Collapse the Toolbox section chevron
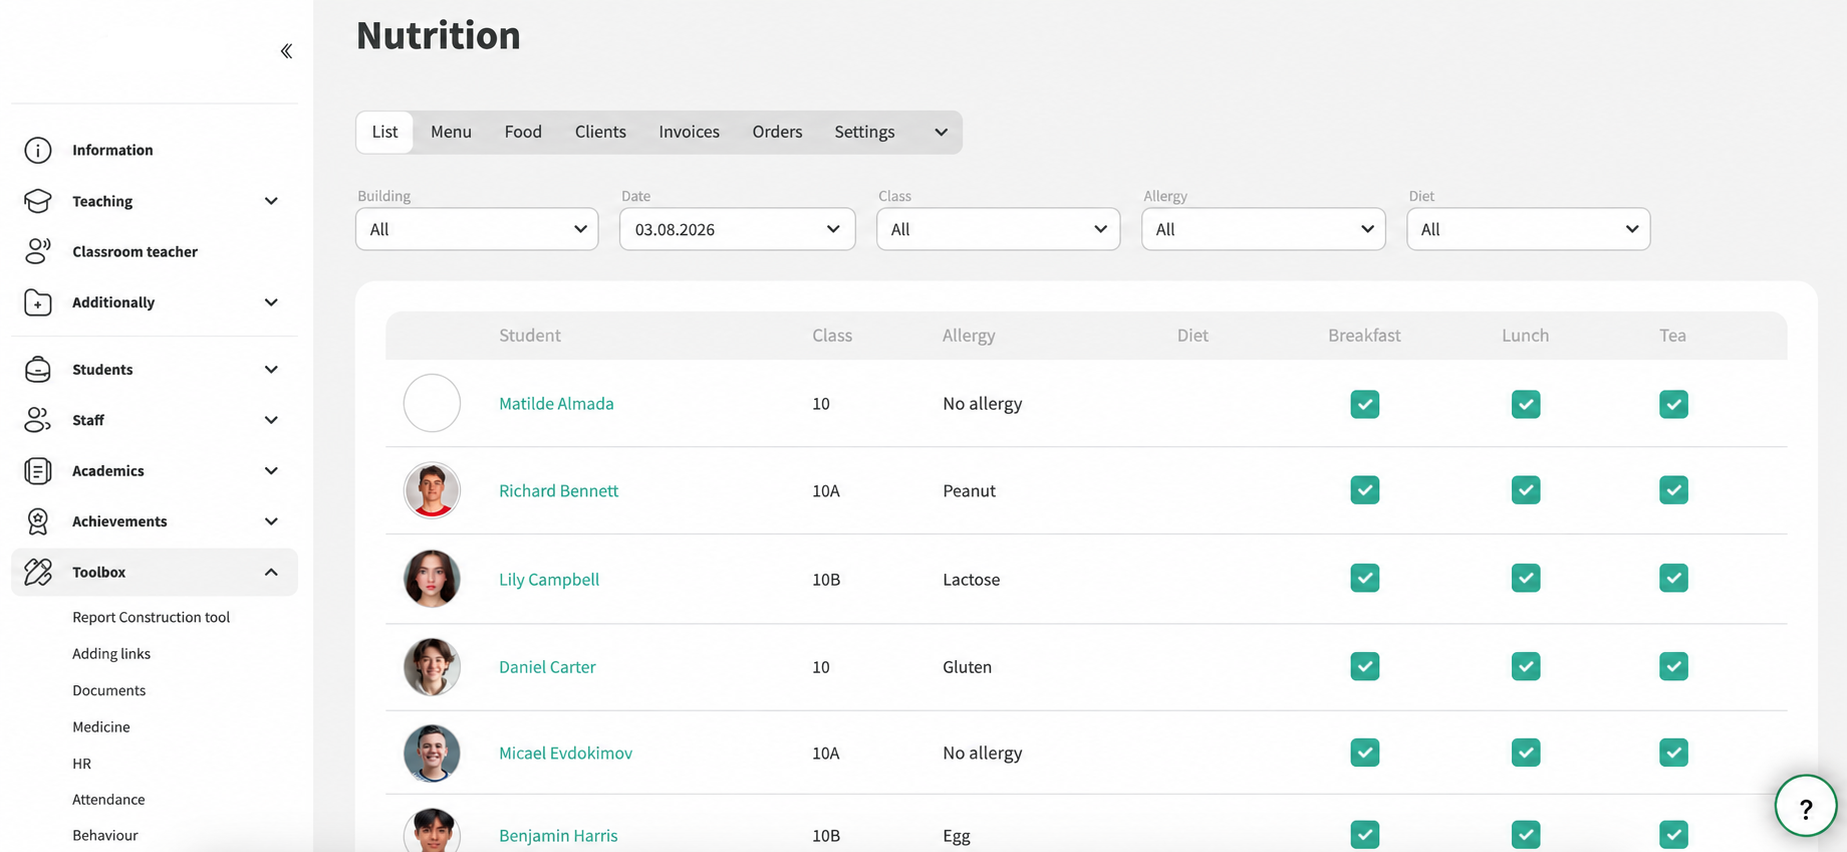The image size is (1847, 852). [x=271, y=572]
